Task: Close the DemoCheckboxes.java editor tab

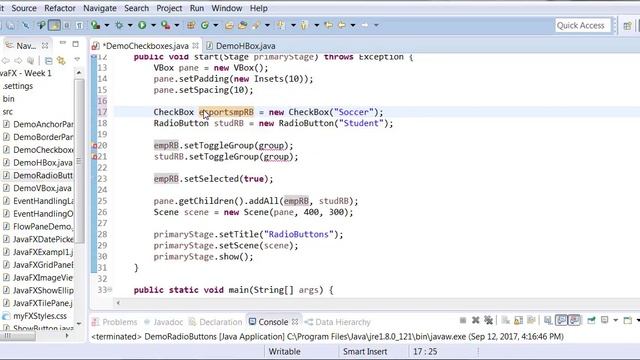Action: coord(196,46)
